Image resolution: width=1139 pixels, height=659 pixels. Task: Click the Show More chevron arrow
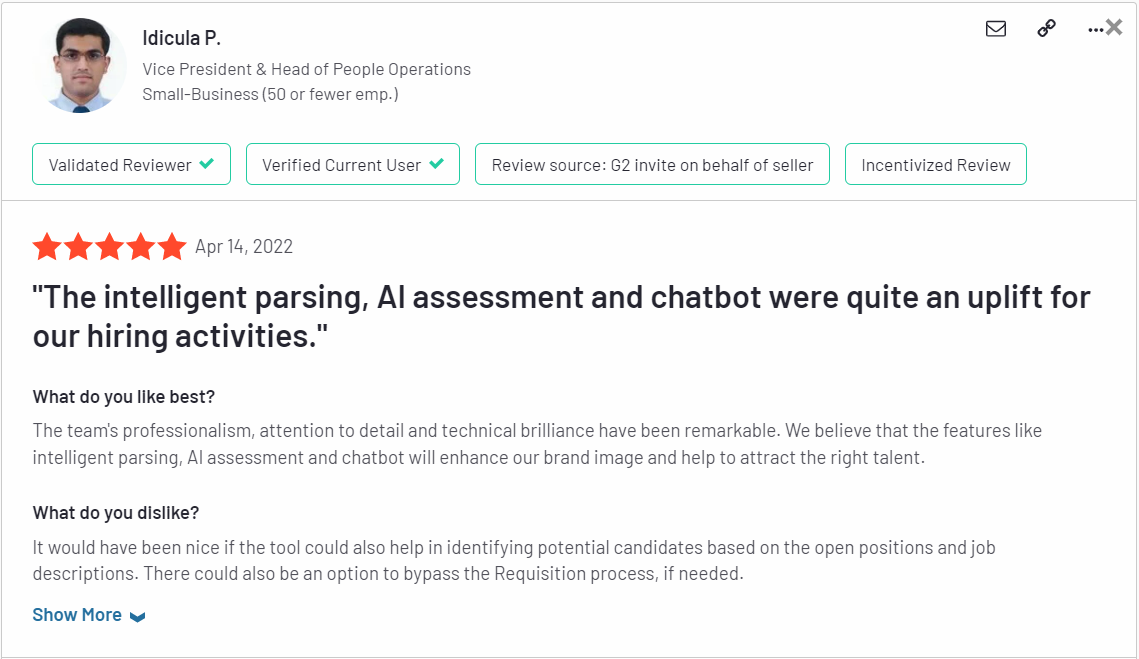[x=137, y=616]
